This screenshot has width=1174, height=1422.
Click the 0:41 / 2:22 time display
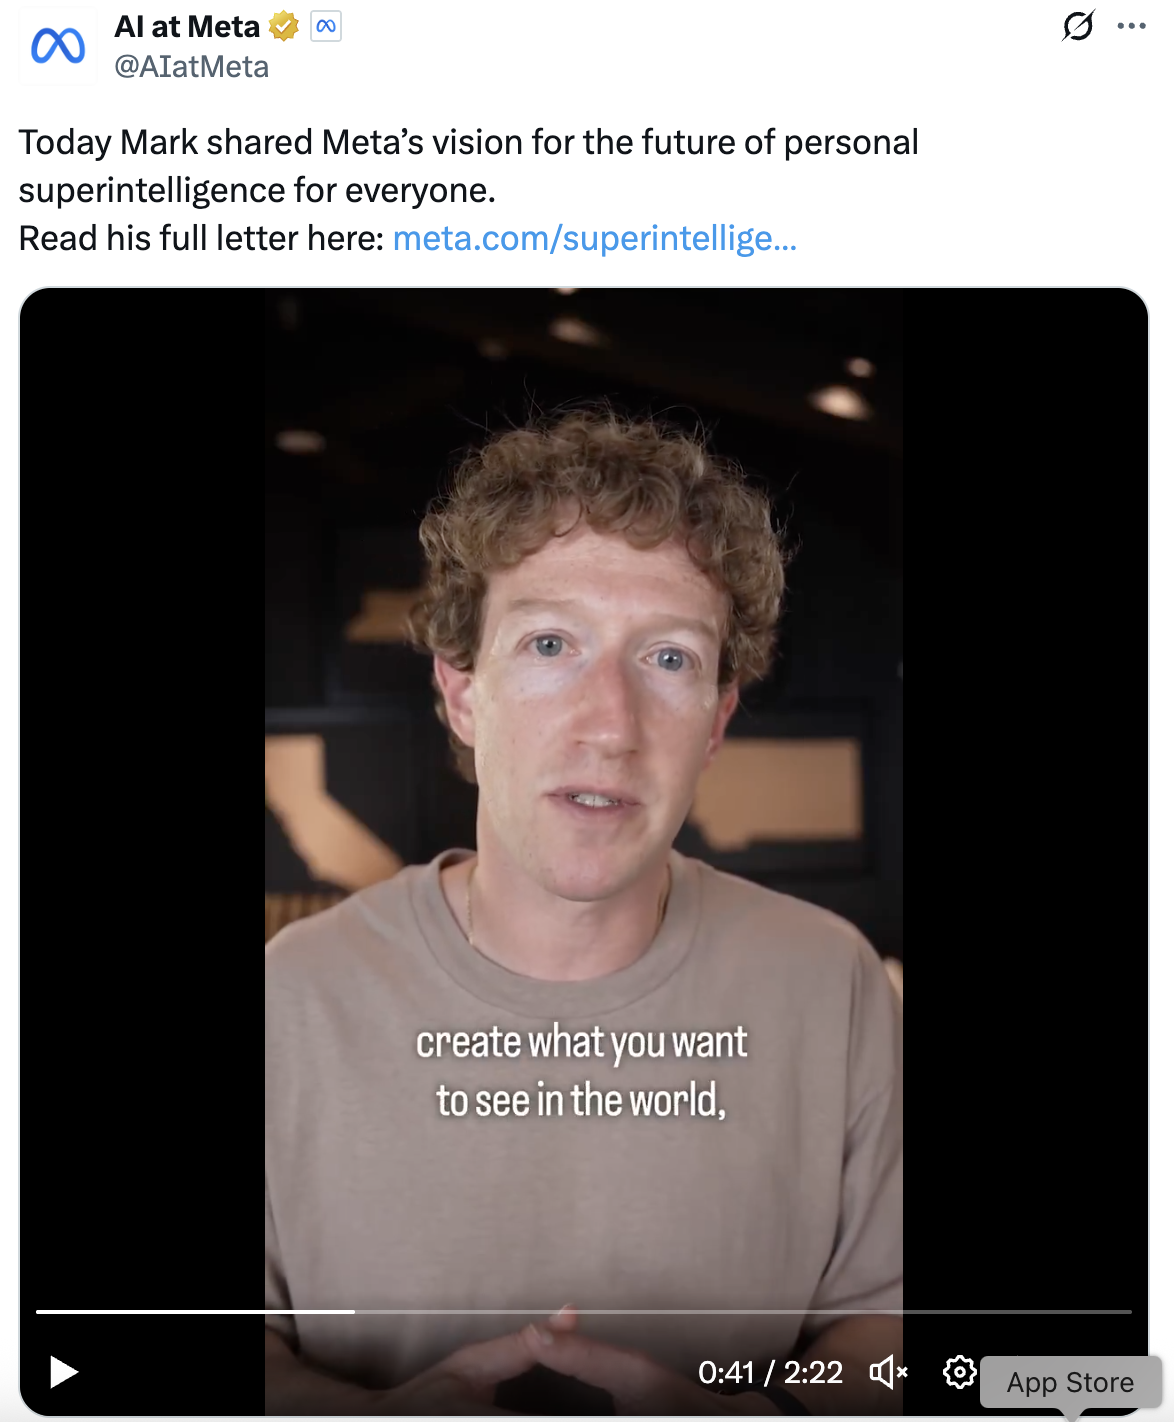coord(770,1372)
